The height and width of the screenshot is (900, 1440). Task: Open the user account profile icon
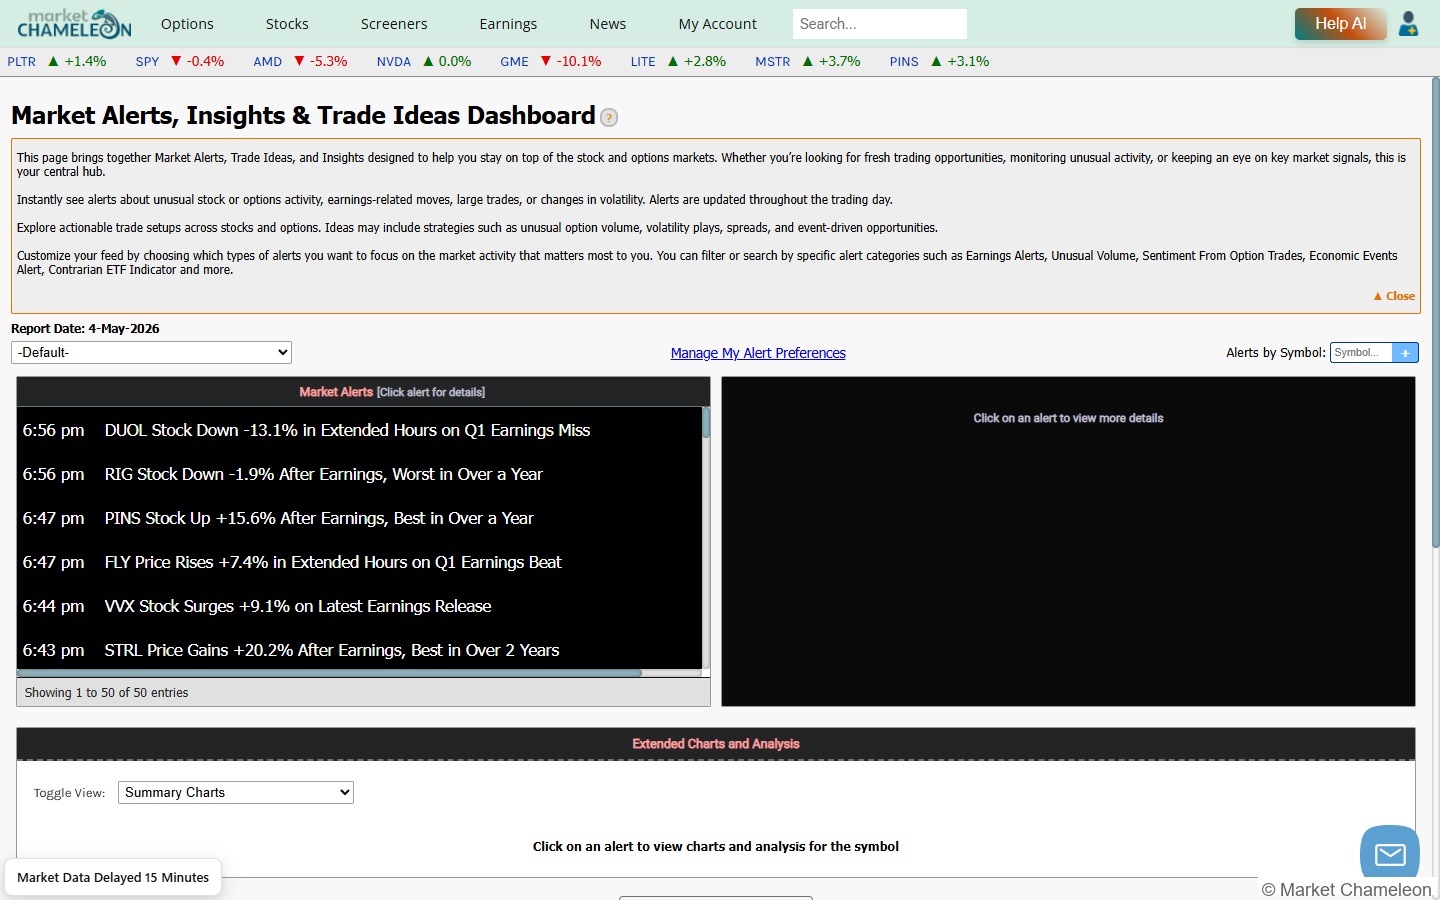coord(1408,23)
